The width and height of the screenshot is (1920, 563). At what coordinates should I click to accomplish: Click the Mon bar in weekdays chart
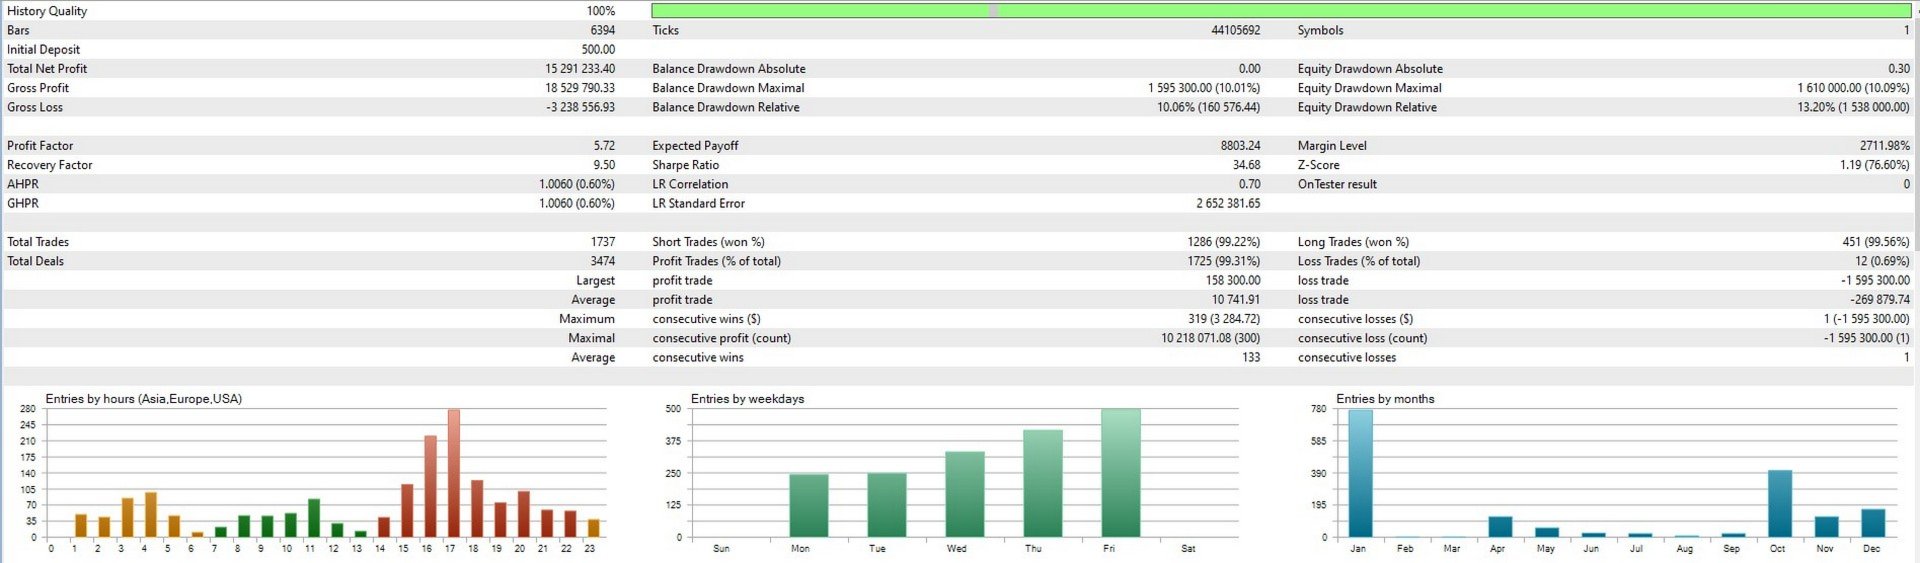pyautogui.click(x=808, y=506)
